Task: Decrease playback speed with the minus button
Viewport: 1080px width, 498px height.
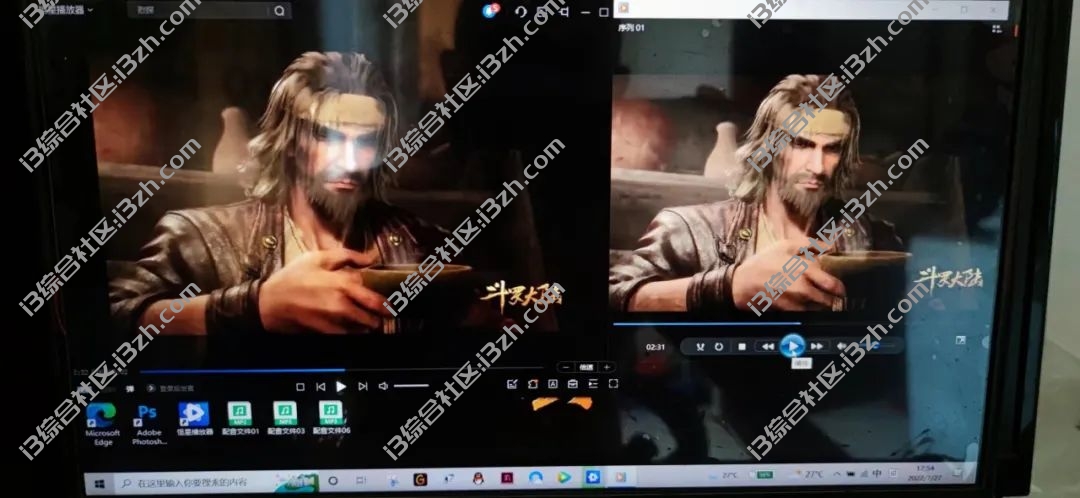Action: [x=565, y=367]
